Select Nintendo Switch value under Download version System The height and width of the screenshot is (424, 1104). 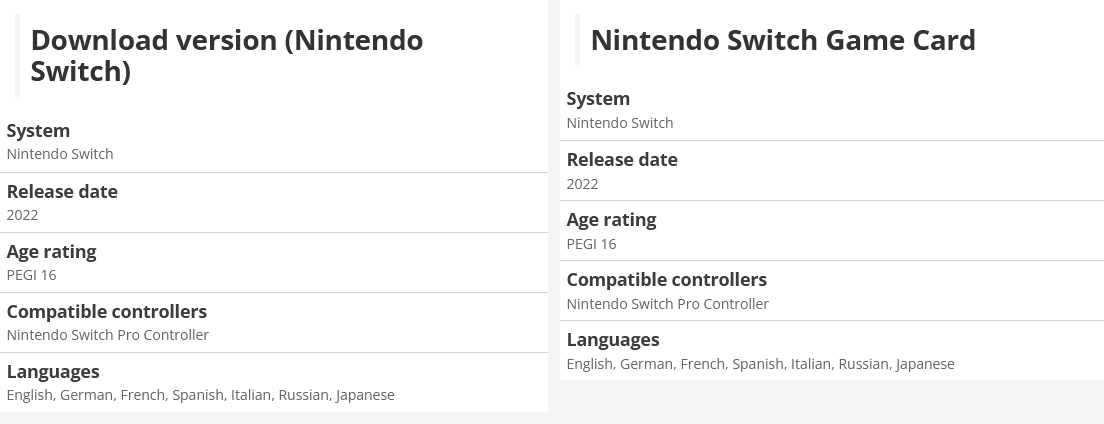tap(60, 154)
